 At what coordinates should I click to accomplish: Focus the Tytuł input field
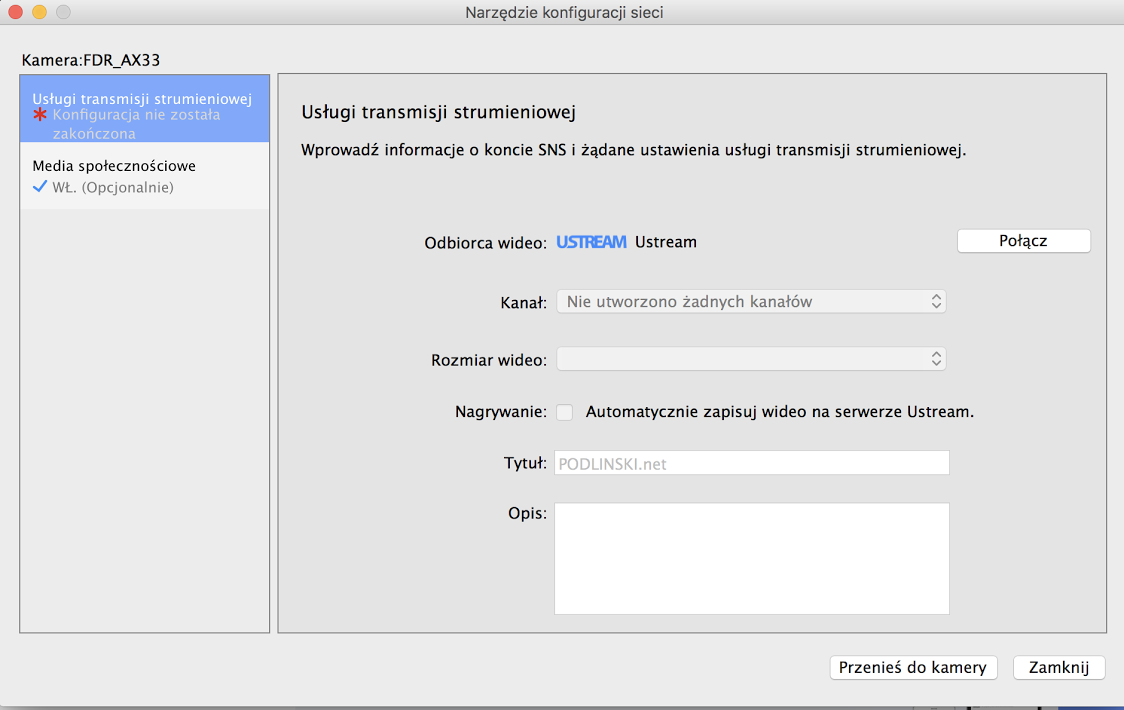pyautogui.click(x=751, y=463)
